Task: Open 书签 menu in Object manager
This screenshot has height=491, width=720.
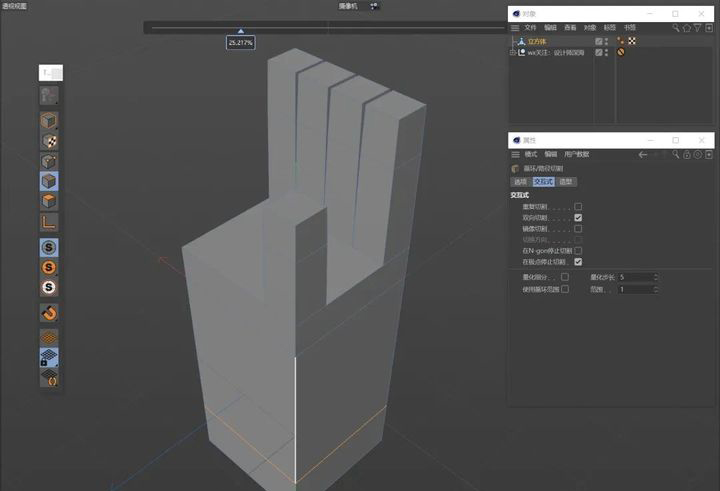Action: tap(630, 28)
